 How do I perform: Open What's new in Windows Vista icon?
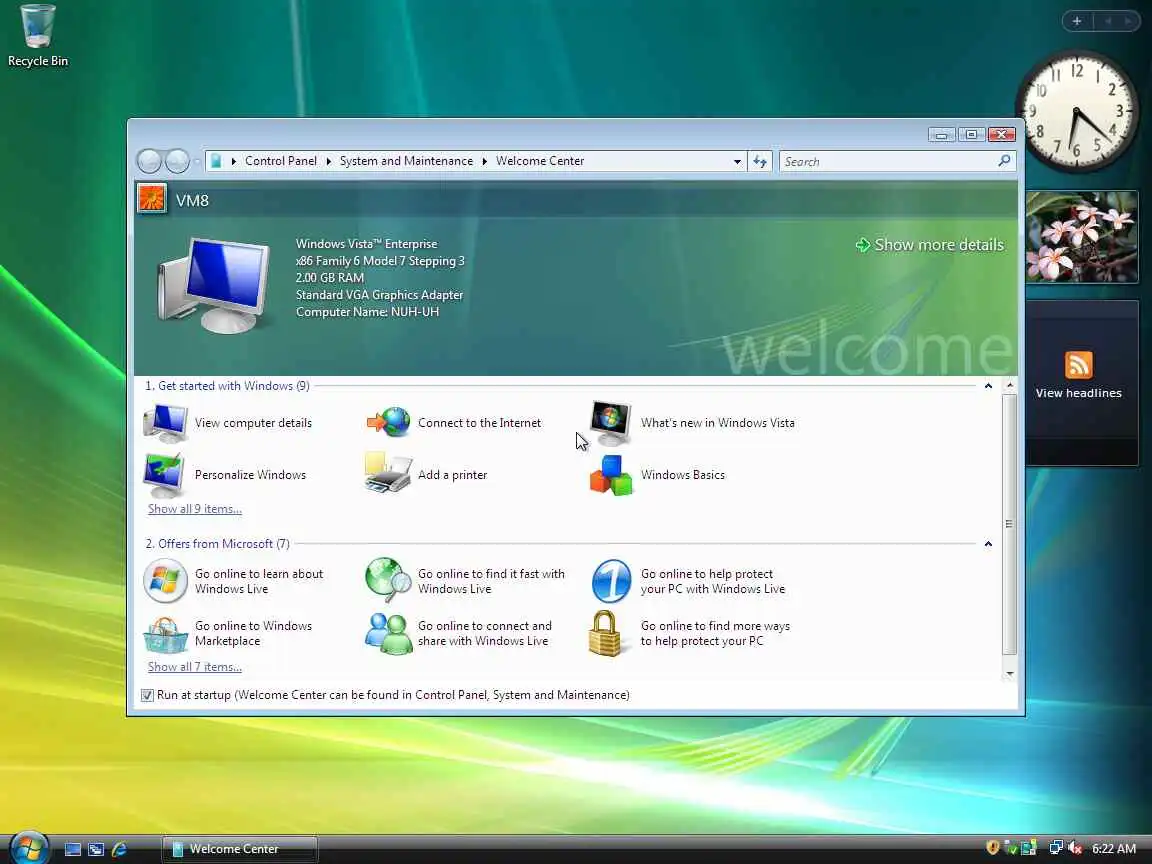[611, 423]
